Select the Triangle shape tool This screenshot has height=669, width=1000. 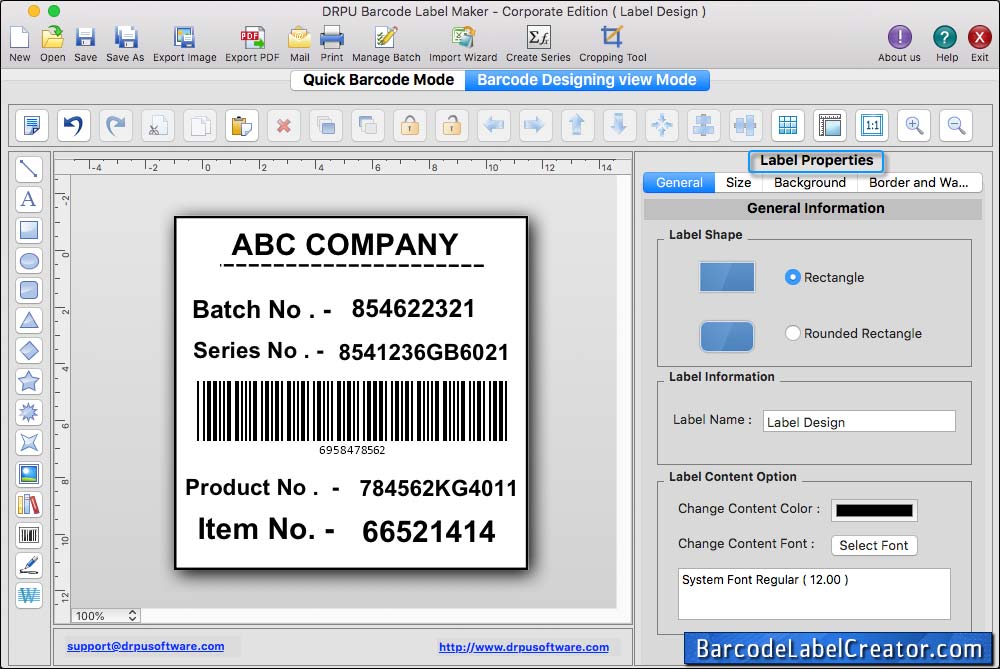[29, 321]
